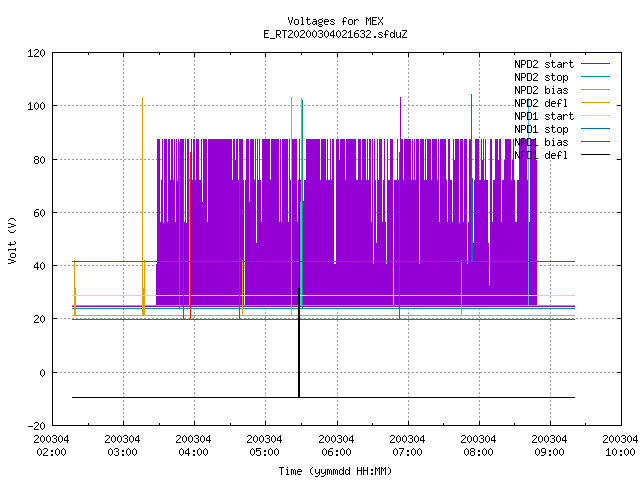This screenshot has width=640, height=480.
Task: Click the y-axis tick value 80
Action: pyautogui.click(x=39, y=160)
